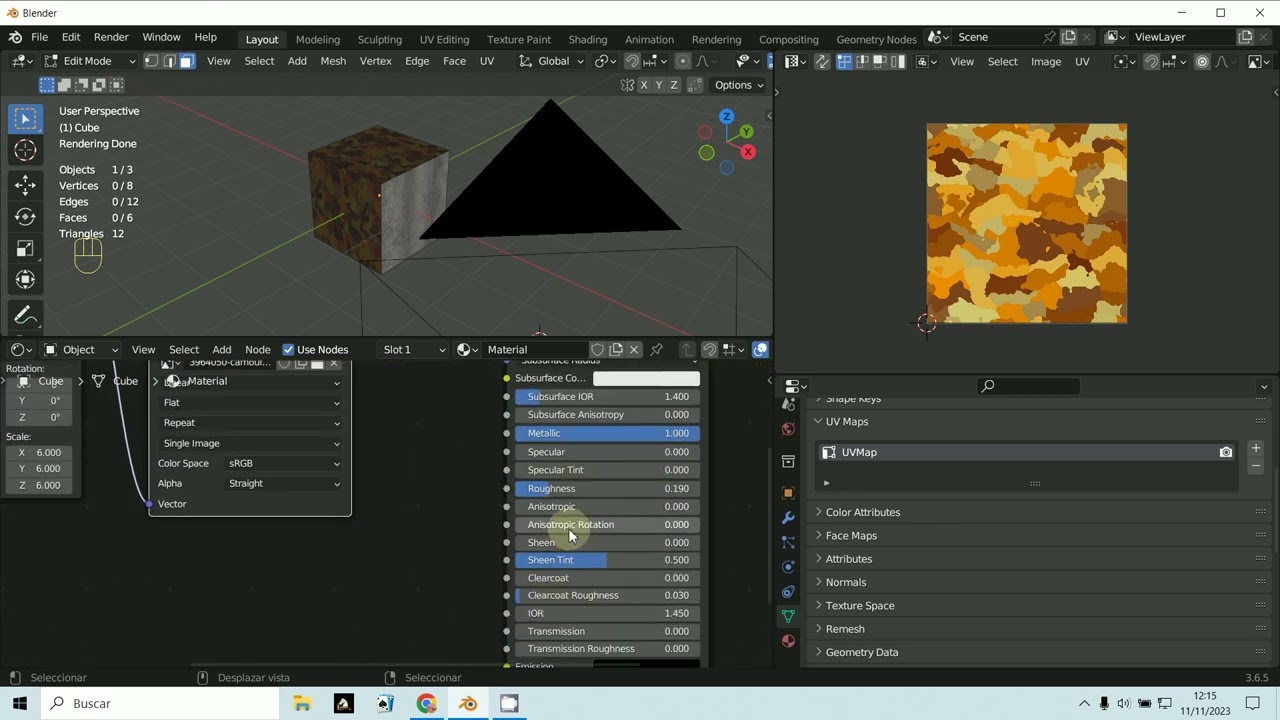This screenshot has width=1280, height=720.
Task: Pick the Annotate pencil tool
Action: pyautogui.click(x=25, y=315)
